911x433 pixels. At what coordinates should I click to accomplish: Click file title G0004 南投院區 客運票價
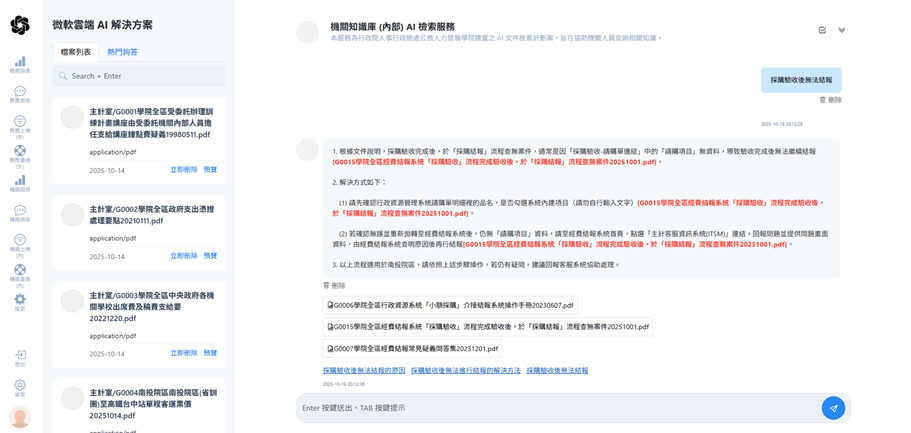(151, 404)
